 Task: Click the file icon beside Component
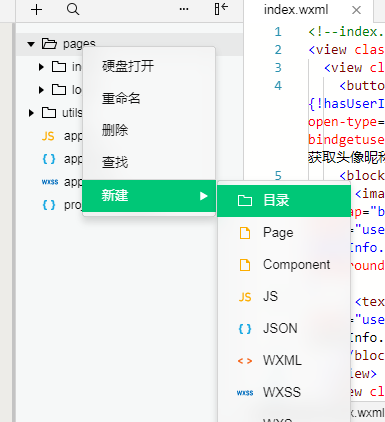(x=245, y=265)
